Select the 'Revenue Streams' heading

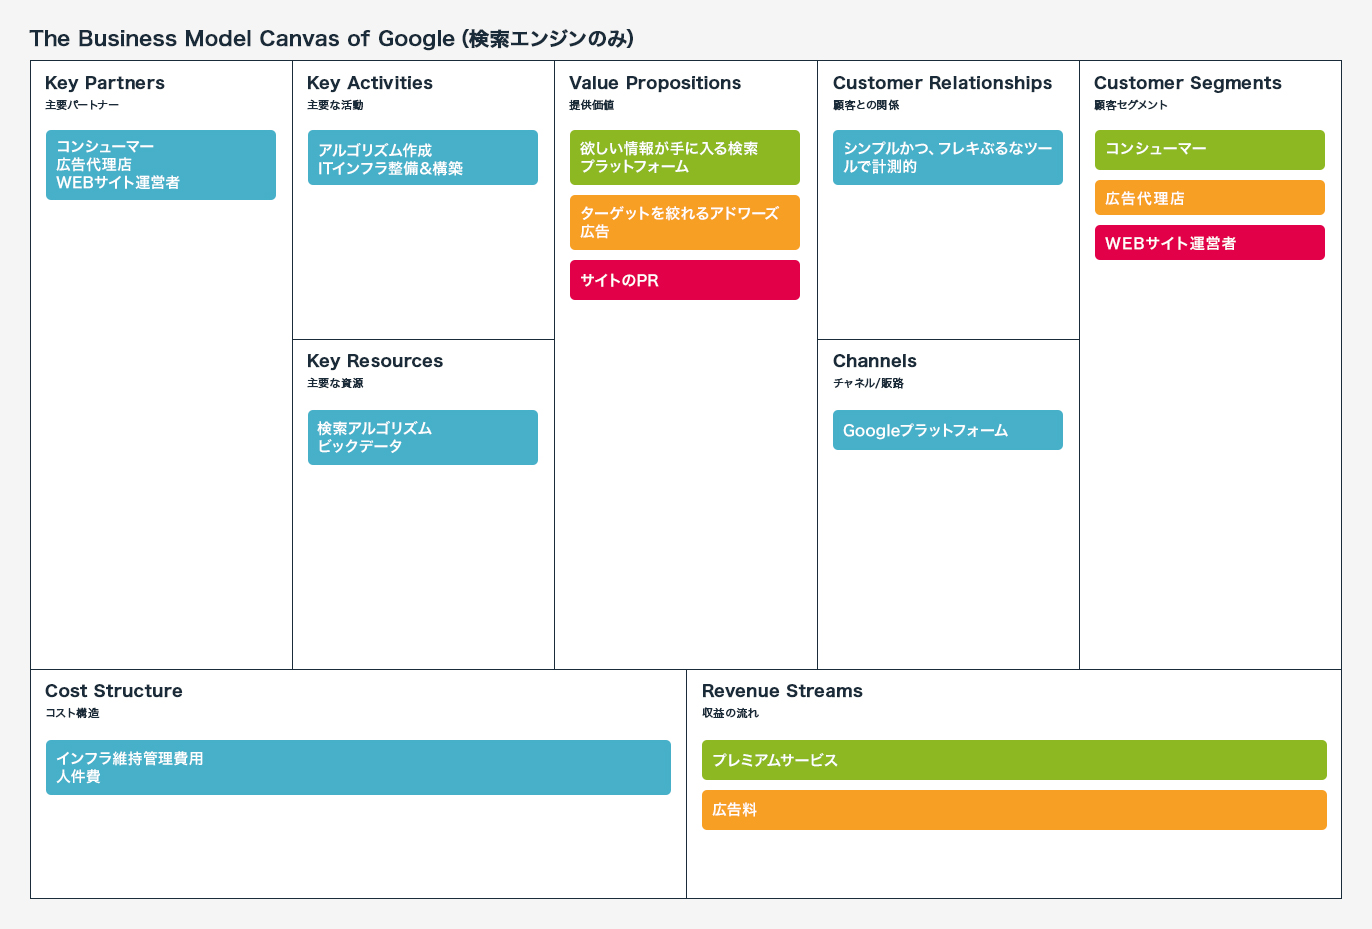pyautogui.click(x=782, y=691)
